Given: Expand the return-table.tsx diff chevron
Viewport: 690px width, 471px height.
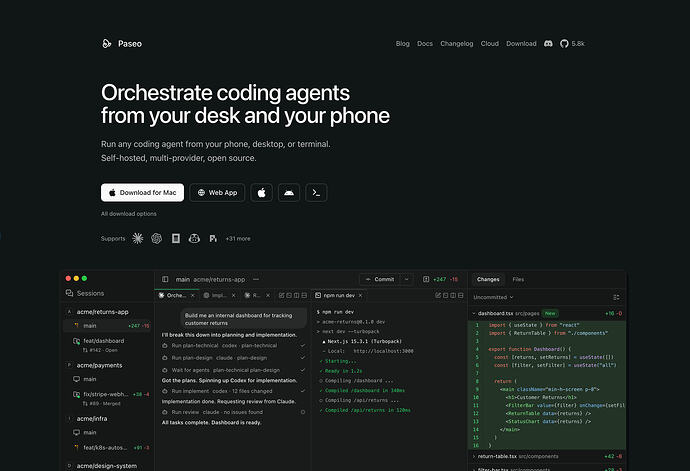Looking at the screenshot, I should point(474,456).
